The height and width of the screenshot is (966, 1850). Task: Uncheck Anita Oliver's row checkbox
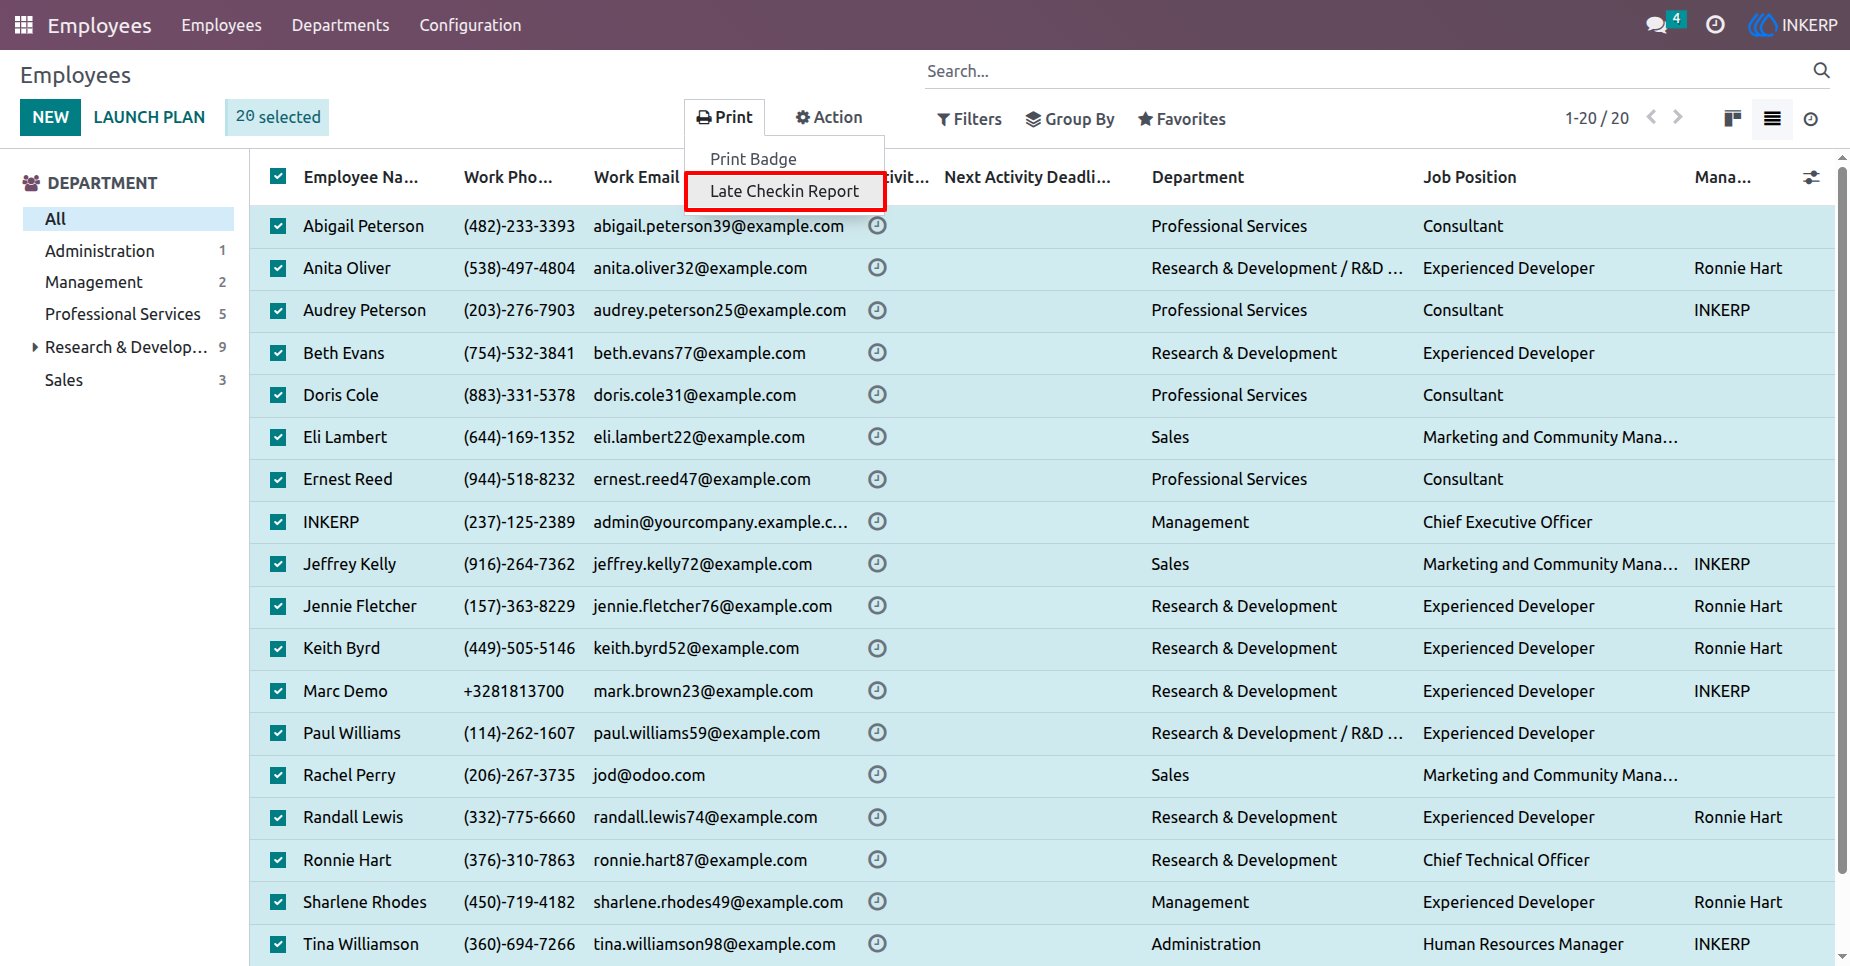coord(278,268)
